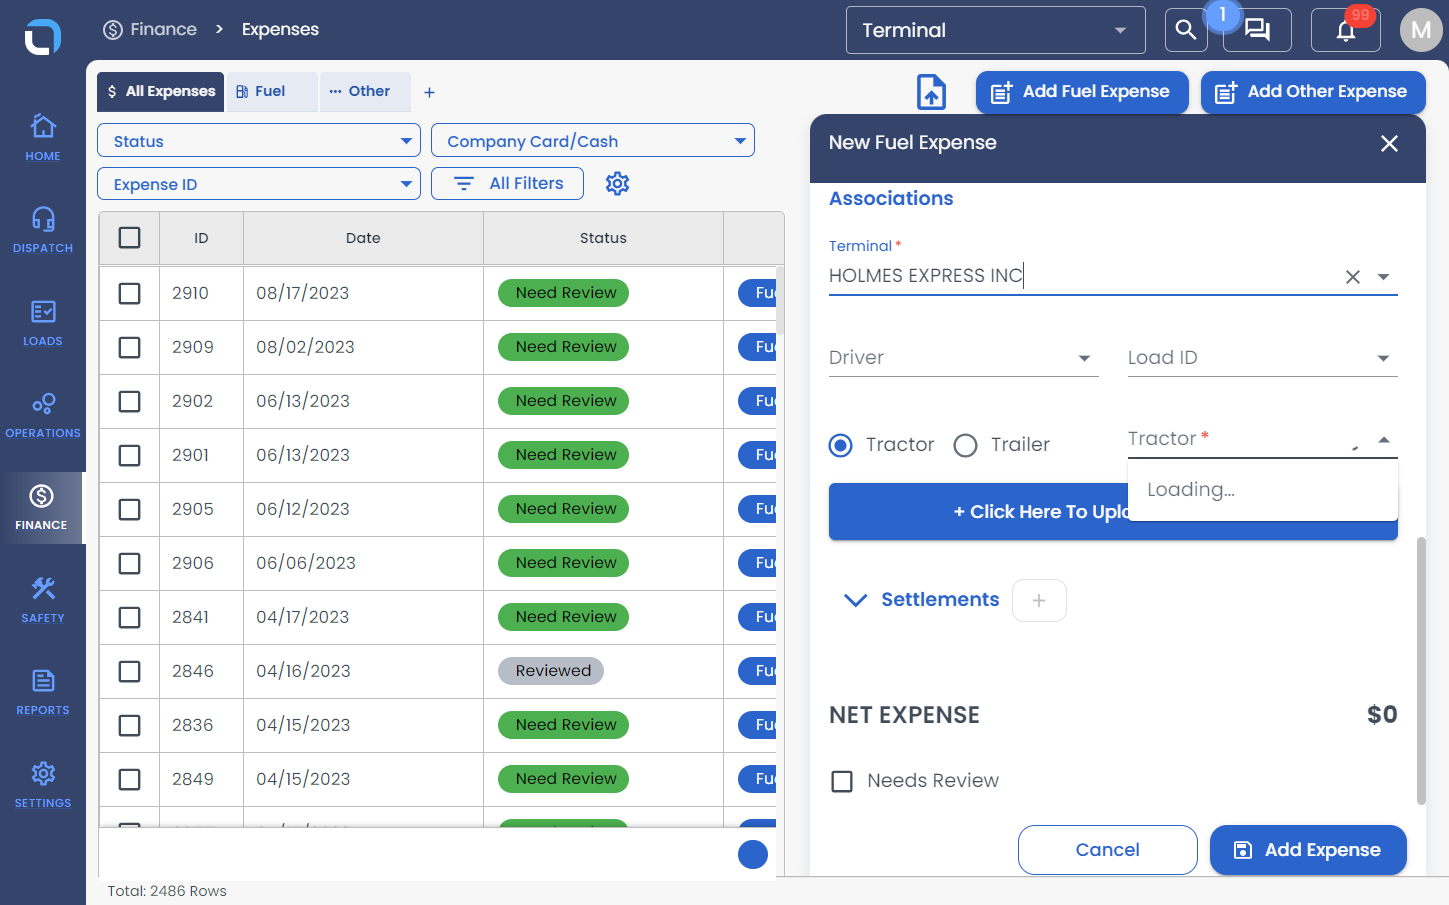Open the Company Card/Cash dropdown
Viewport: 1449px width, 905px height.
[593, 141]
